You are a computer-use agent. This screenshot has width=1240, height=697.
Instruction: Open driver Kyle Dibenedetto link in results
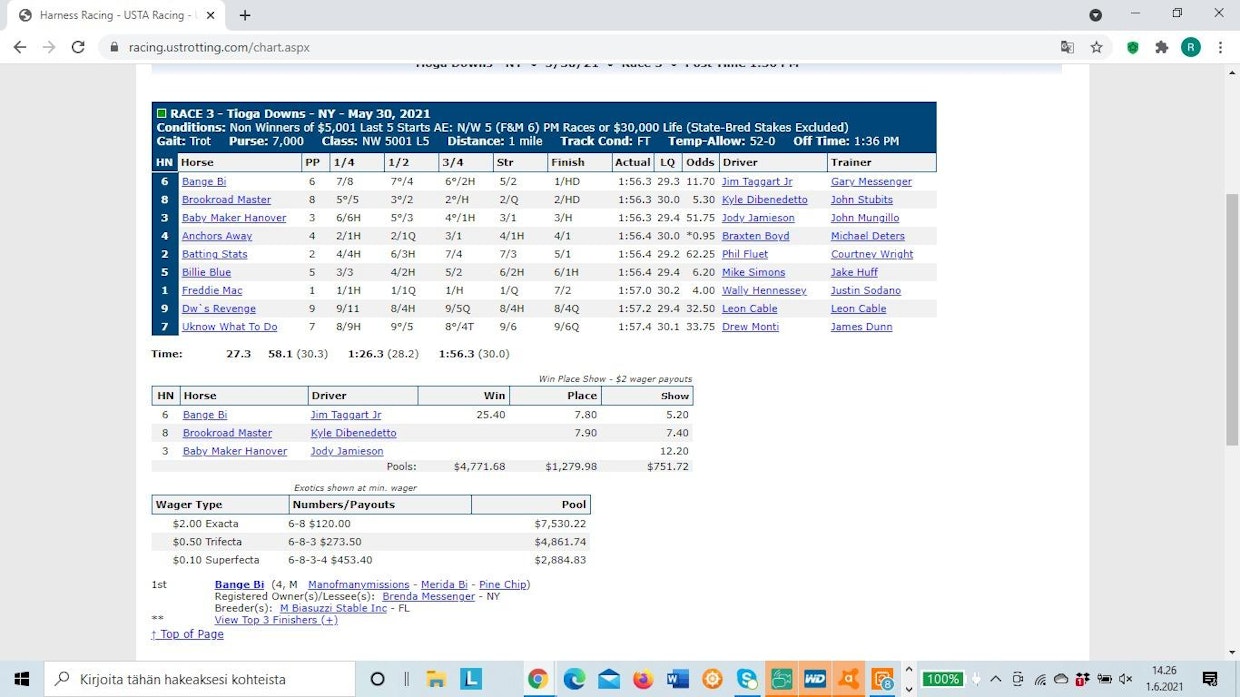coord(764,200)
